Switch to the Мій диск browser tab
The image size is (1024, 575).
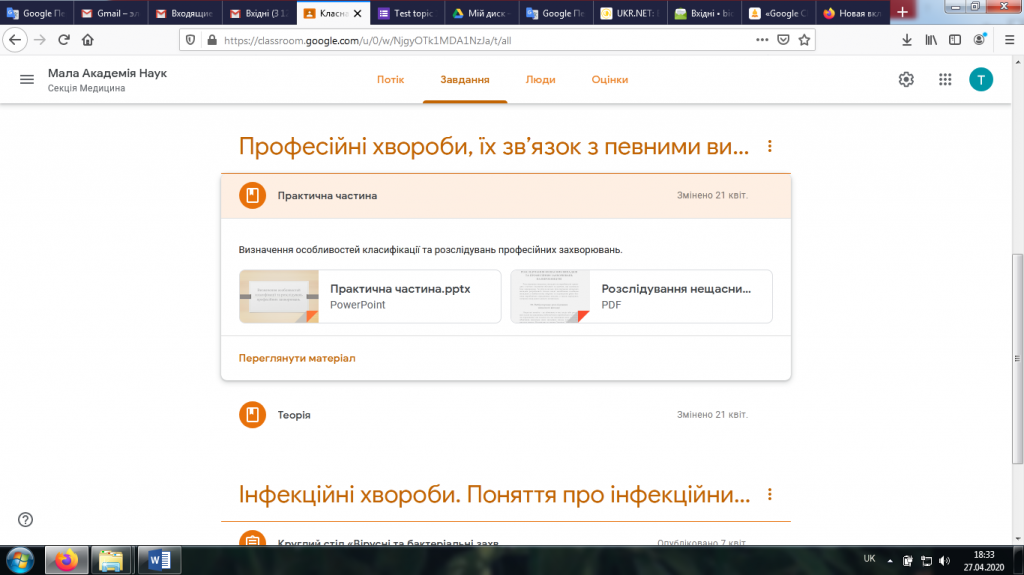481,13
